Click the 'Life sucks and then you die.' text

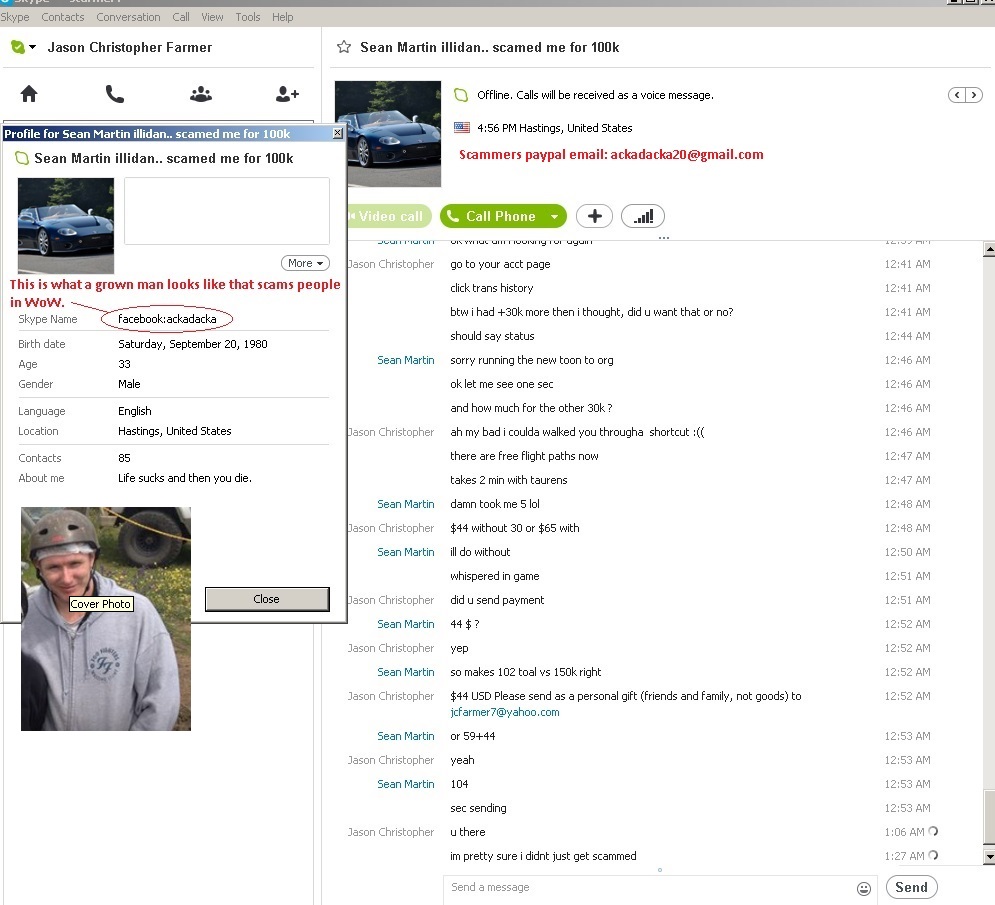(185, 478)
